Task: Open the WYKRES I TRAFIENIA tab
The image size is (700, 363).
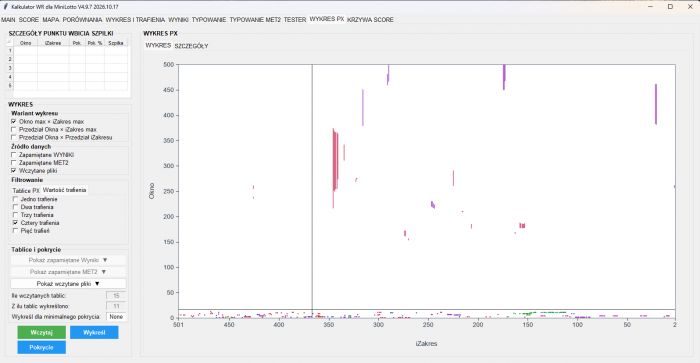Action: (135, 20)
